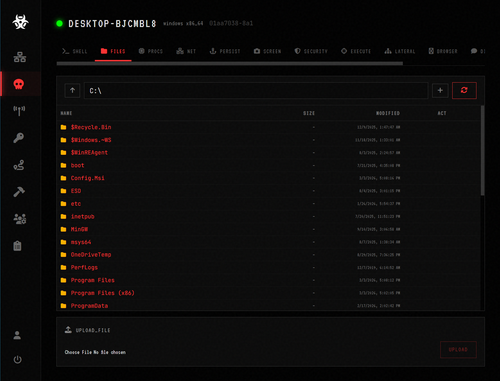This screenshot has height=381, width=500.
Task: Switch to the BROWSER tab
Action: (443, 51)
